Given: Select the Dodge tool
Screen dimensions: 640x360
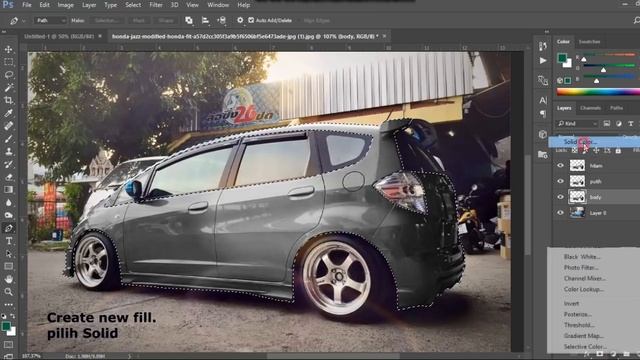Looking at the screenshot, I should click(x=9, y=215).
